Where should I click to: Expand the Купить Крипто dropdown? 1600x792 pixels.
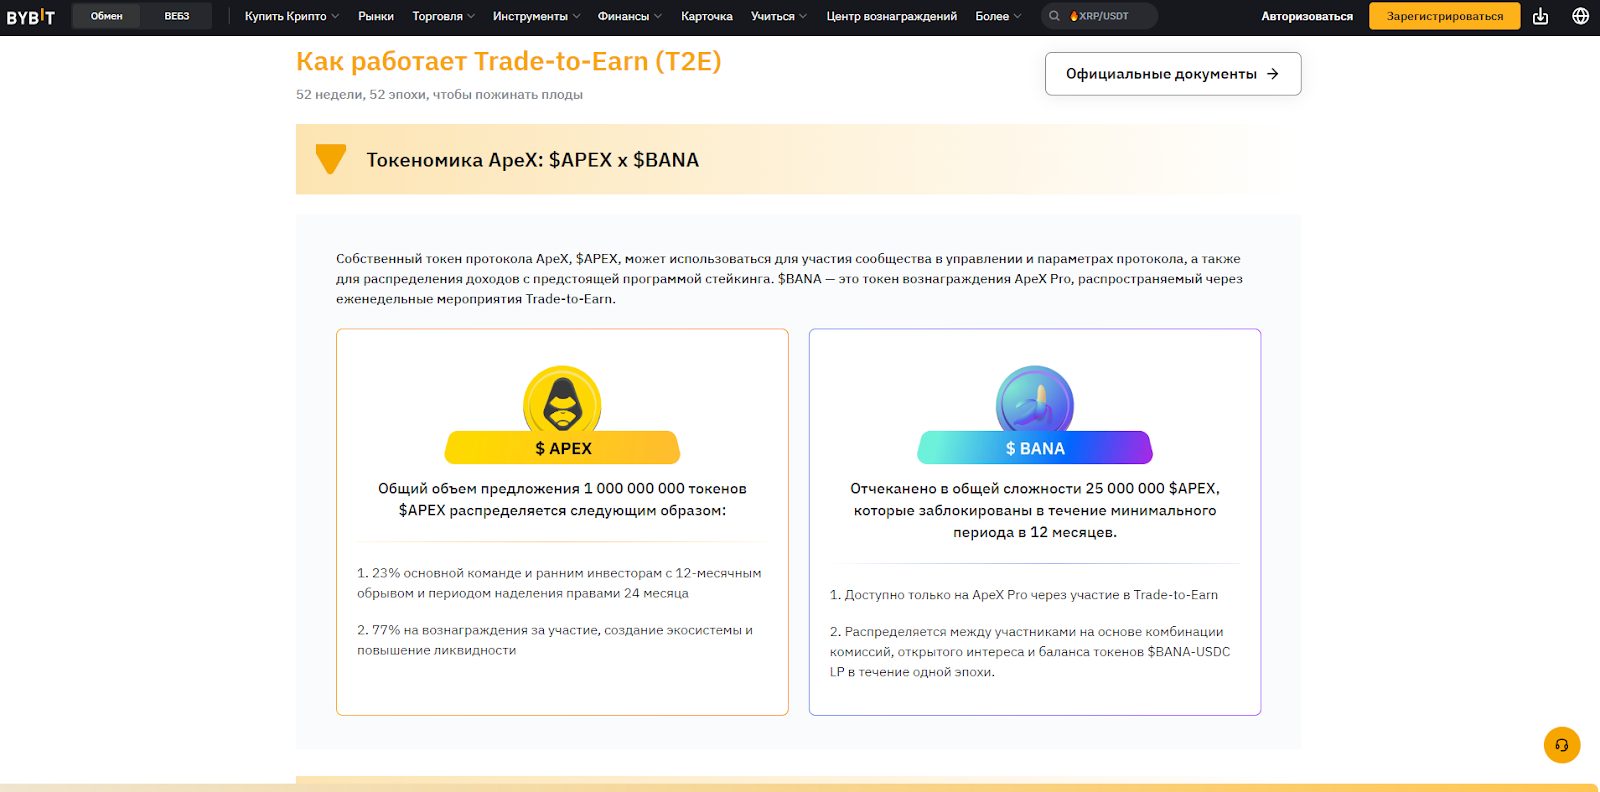point(292,16)
